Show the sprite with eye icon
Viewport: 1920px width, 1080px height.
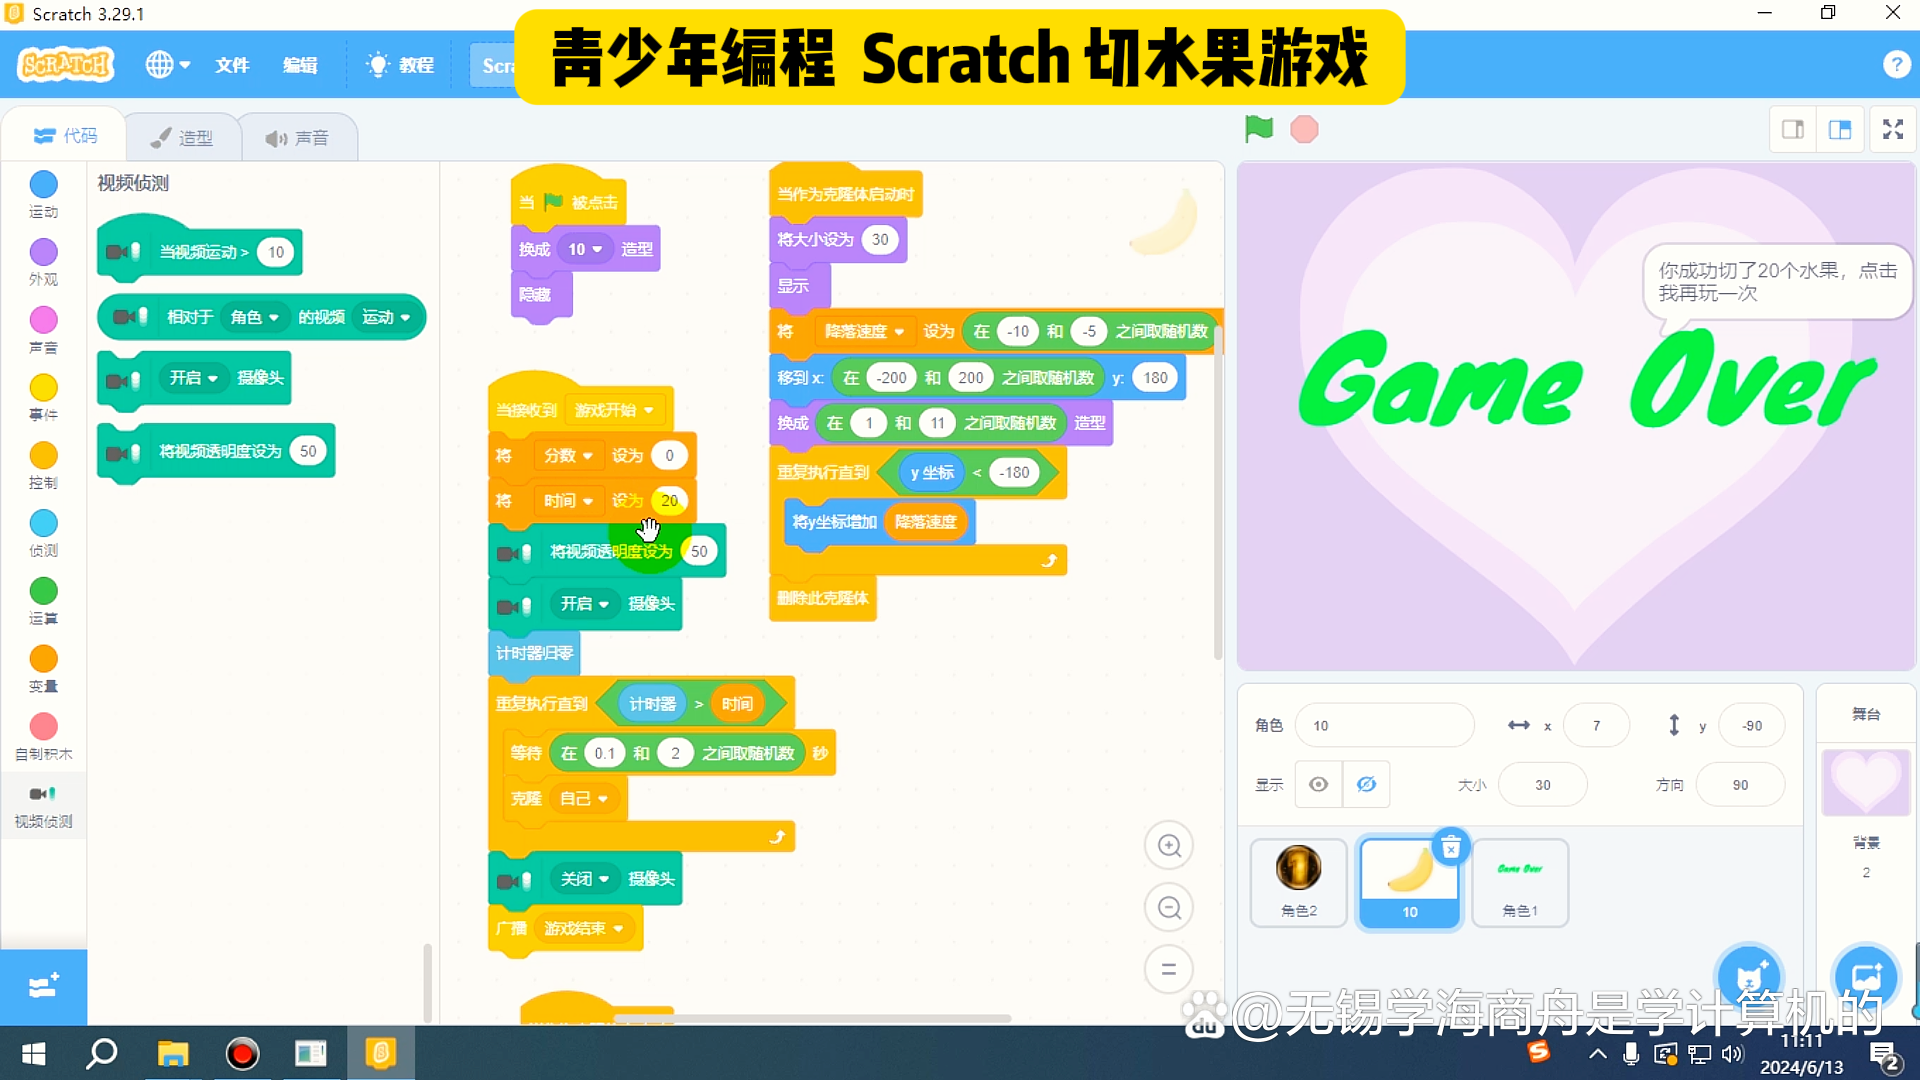point(1319,785)
